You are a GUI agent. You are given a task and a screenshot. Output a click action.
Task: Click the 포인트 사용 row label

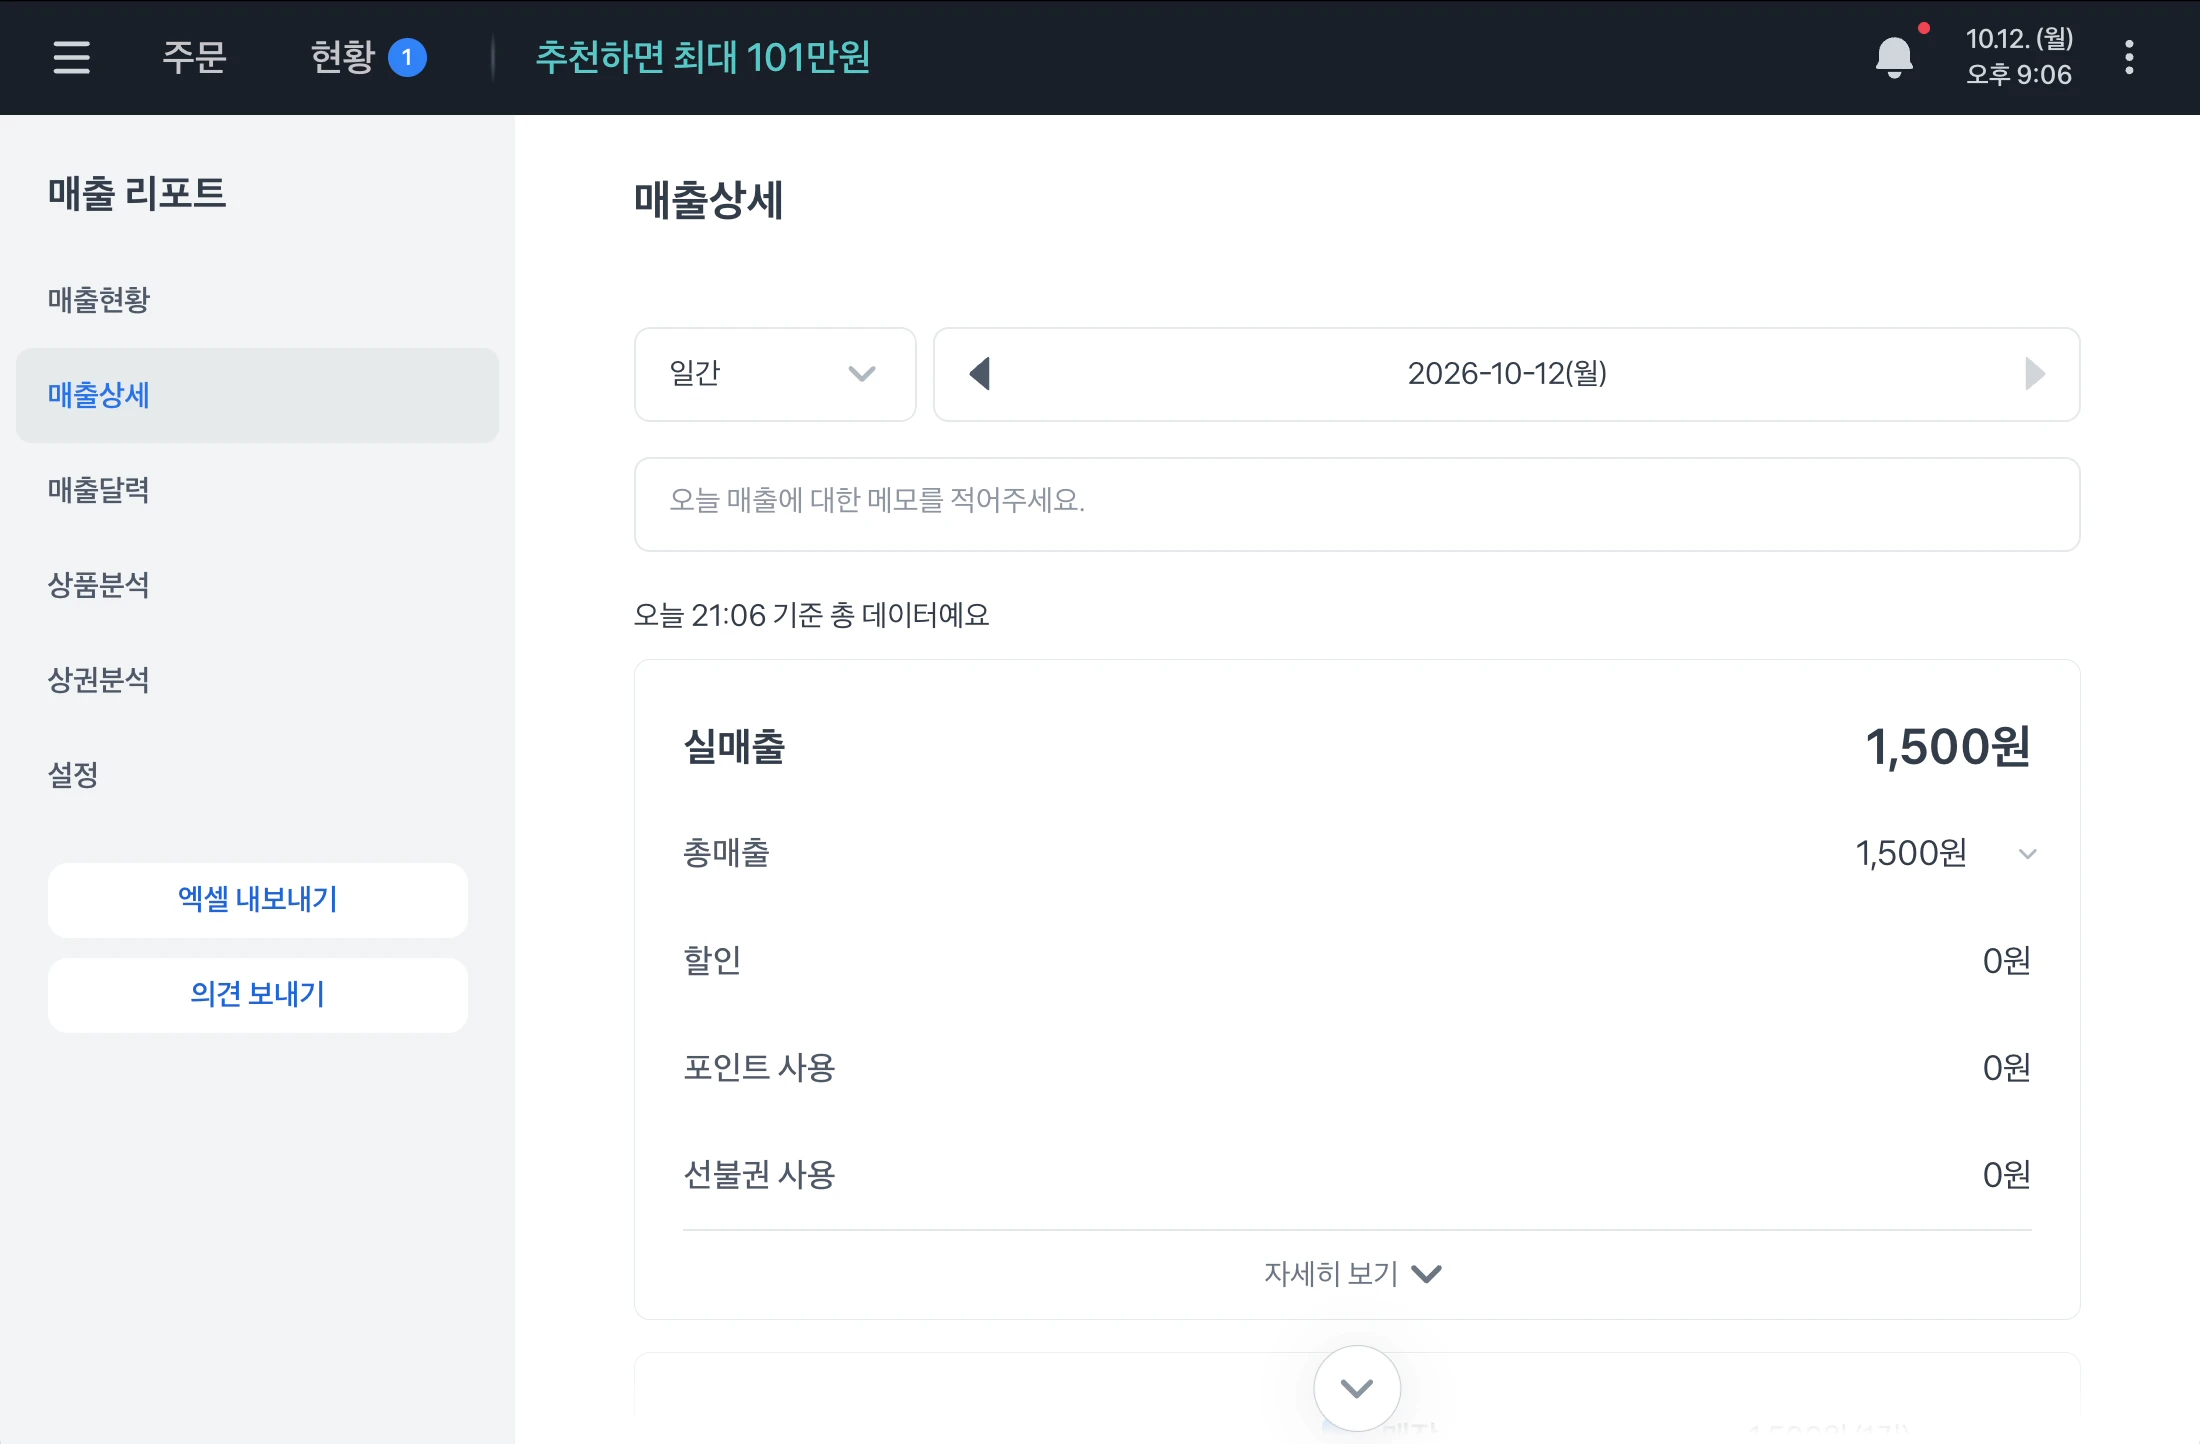(x=759, y=1068)
